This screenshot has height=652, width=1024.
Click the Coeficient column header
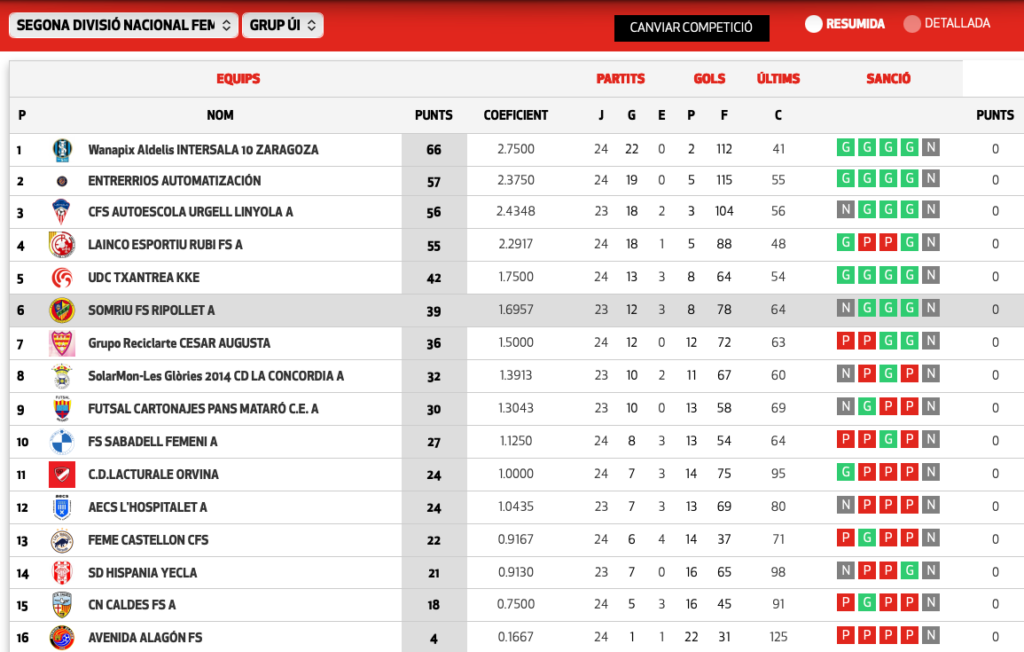pyautogui.click(x=515, y=115)
